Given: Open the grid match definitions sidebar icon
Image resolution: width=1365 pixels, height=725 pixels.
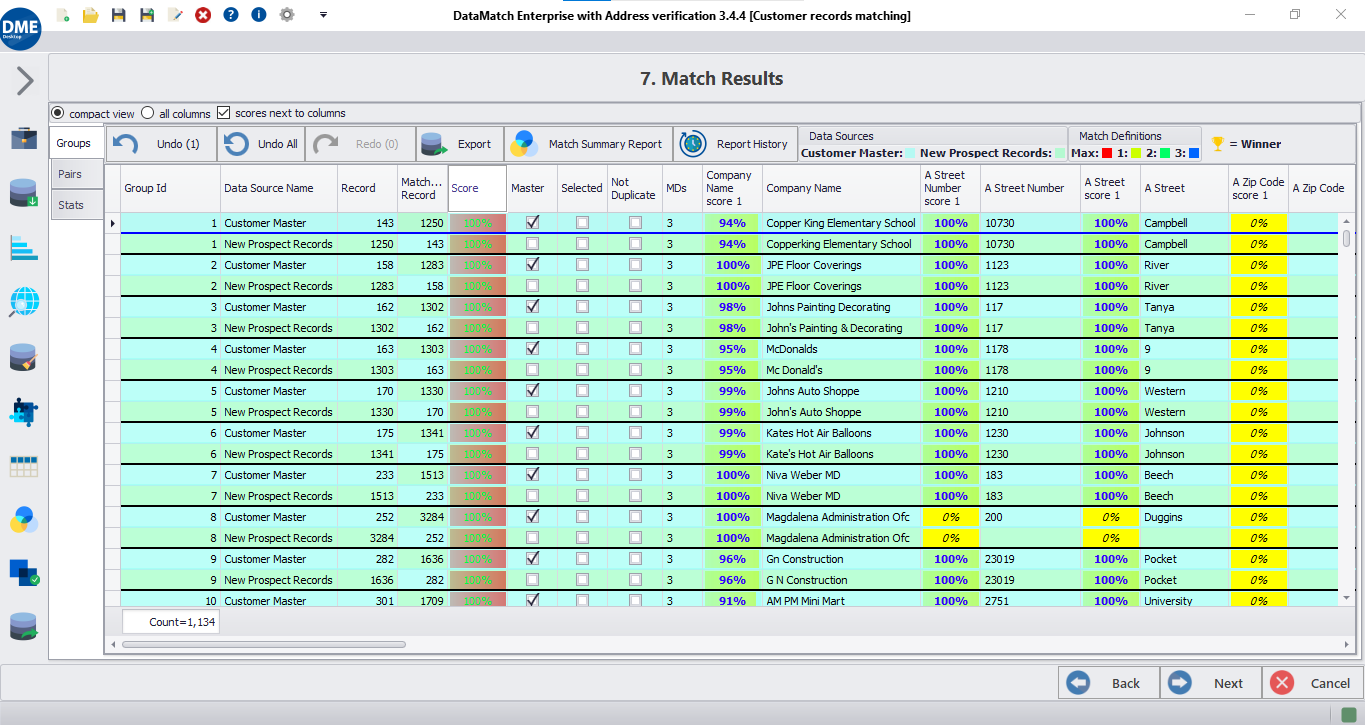Looking at the screenshot, I should coord(24,466).
